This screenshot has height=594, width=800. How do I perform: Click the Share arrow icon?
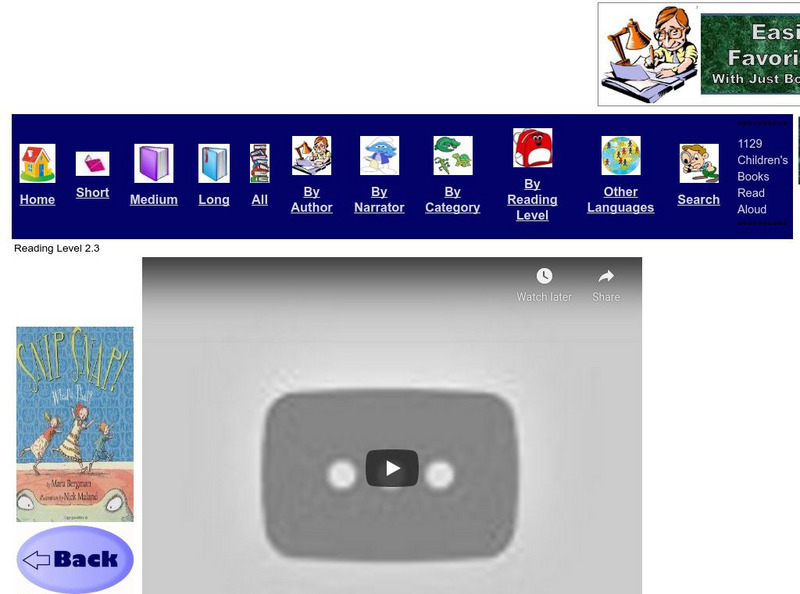point(606,276)
